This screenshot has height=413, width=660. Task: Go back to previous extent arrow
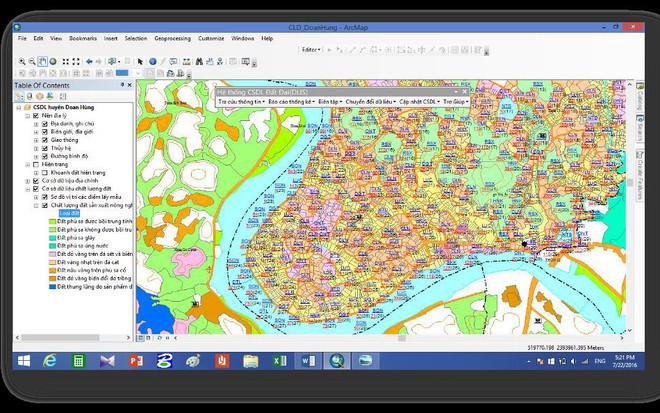click(x=88, y=61)
